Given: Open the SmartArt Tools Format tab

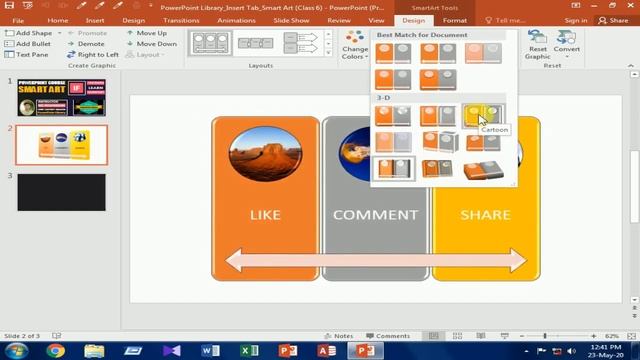Looking at the screenshot, I should click(x=455, y=20).
